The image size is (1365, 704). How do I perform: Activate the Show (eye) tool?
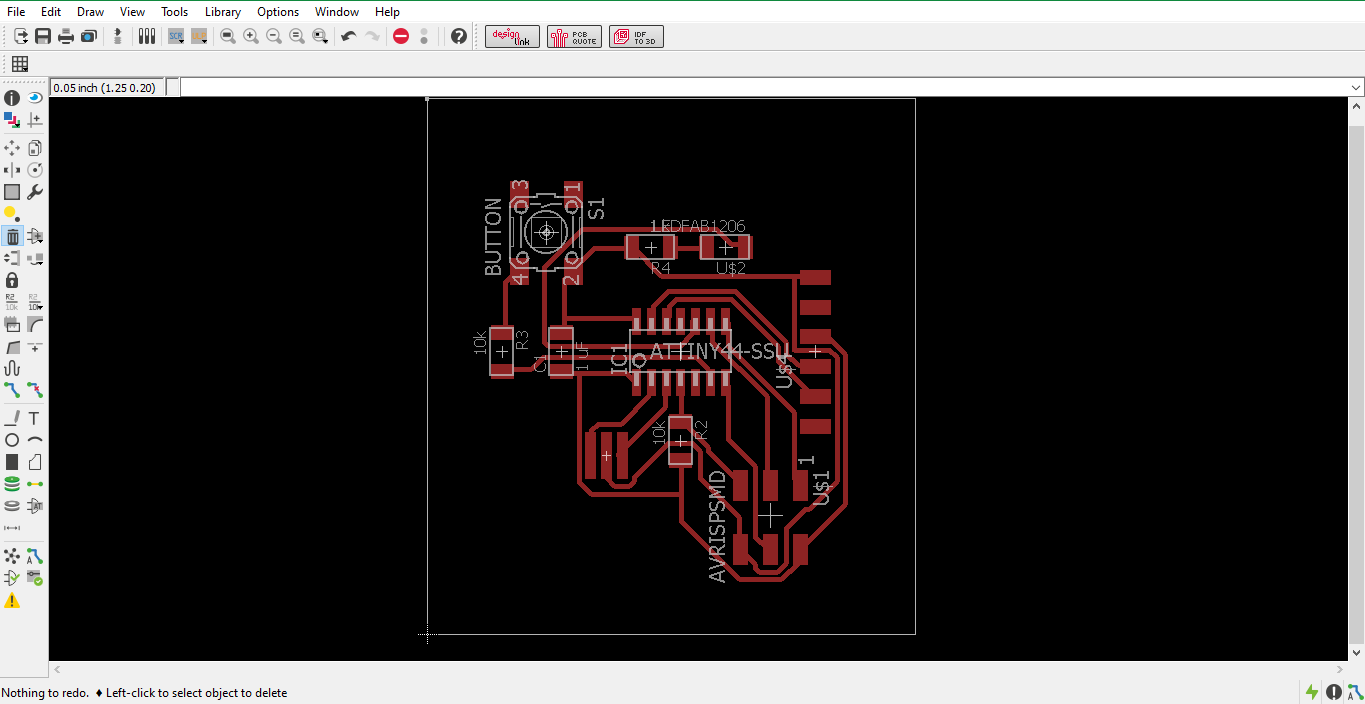[x=35, y=98]
